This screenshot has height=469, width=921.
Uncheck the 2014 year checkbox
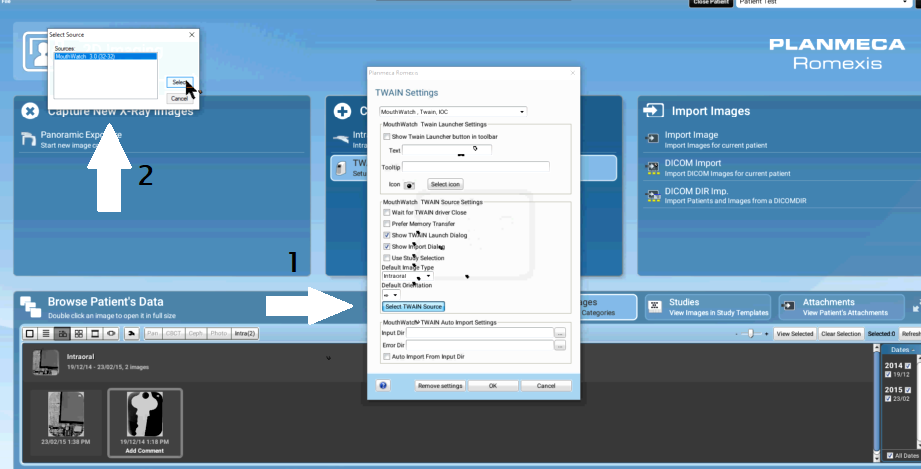[x=908, y=366]
